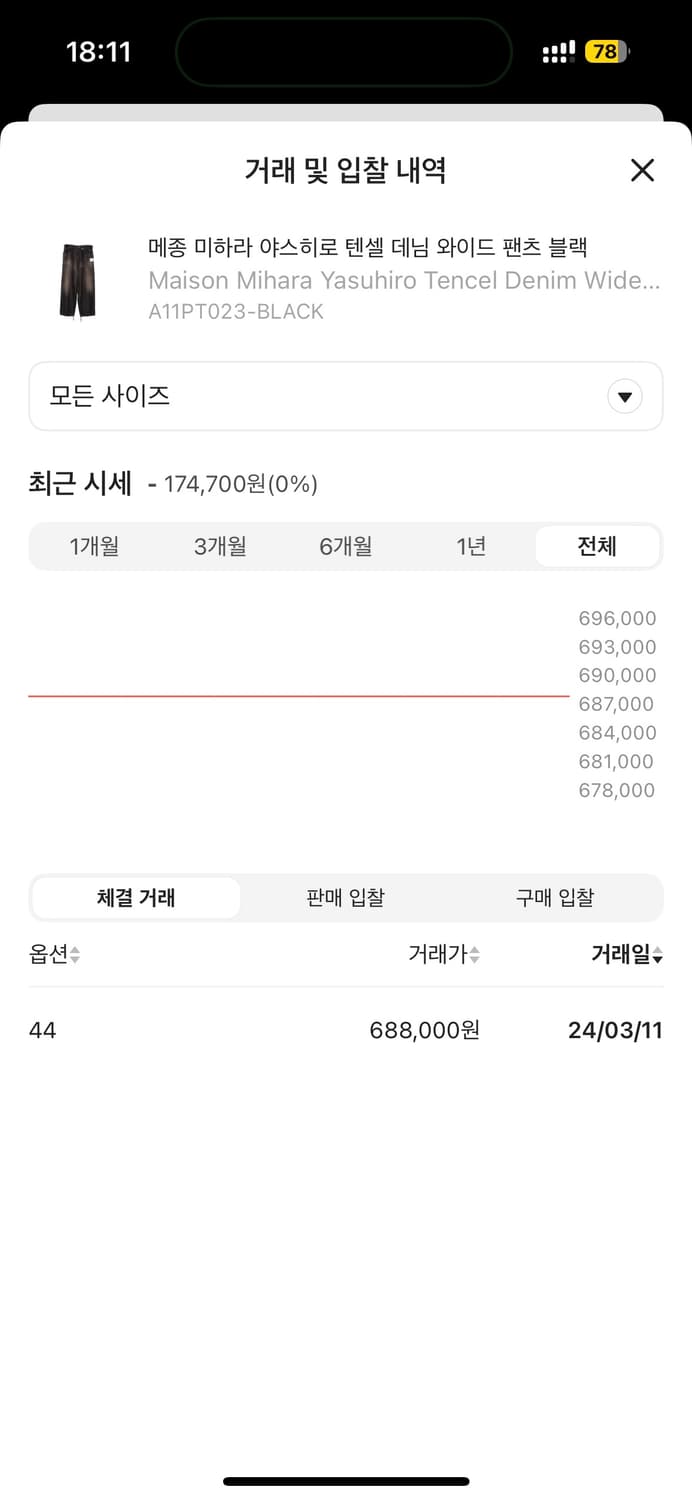Tap the 688,000원 transaction row

(x=345, y=1030)
